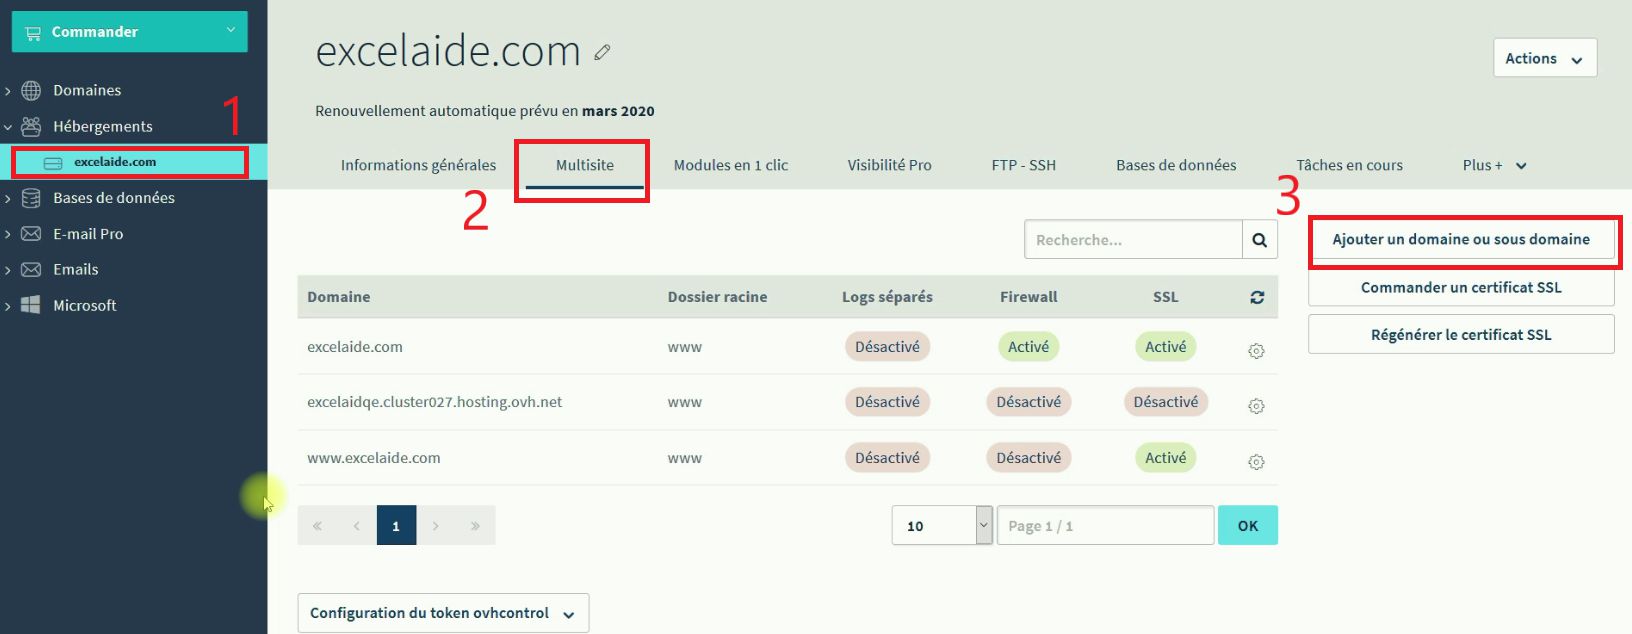Click the Domaines globe icon
This screenshot has width=1632, height=634.
(x=31, y=90)
